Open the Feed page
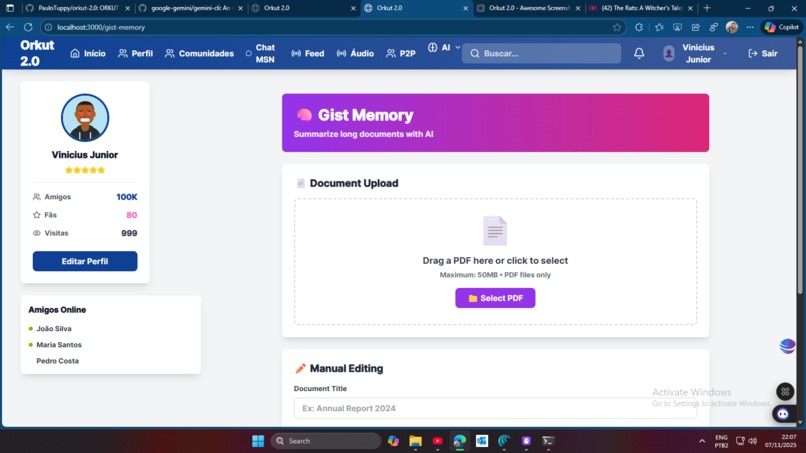The height and width of the screenshot is (453, 806). coord(307,53)
